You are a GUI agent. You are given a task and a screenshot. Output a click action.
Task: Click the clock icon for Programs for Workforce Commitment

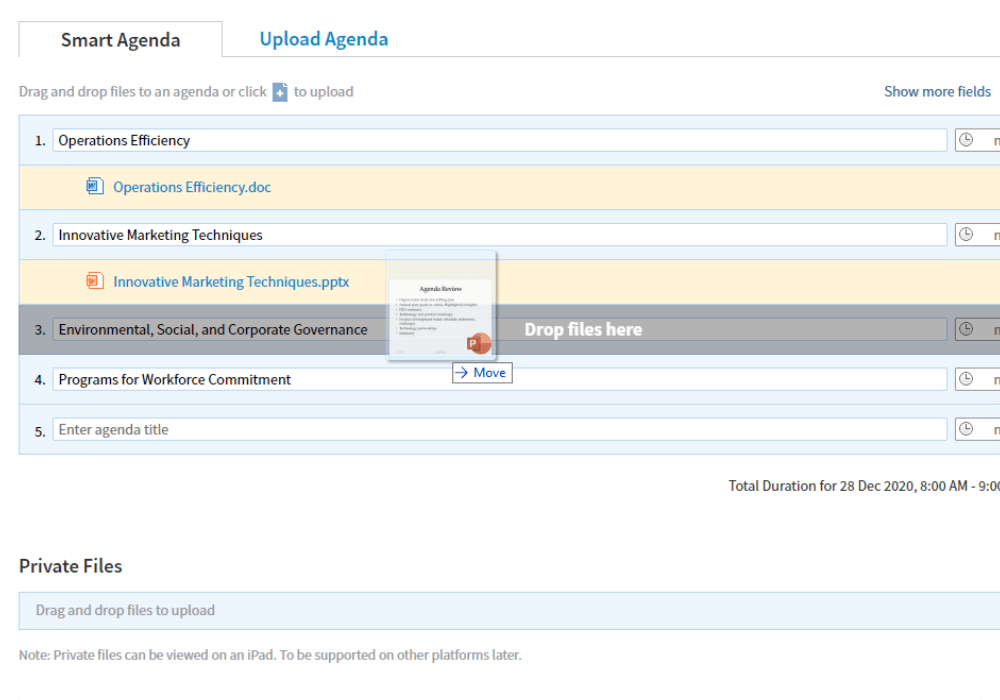(x=966, y=379)
